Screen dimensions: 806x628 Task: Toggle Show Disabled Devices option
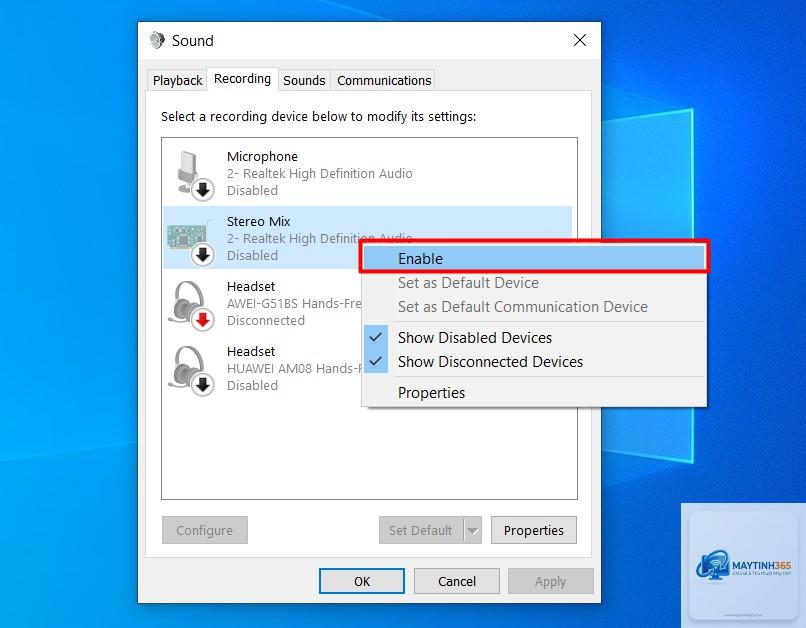tap(534, 338)
